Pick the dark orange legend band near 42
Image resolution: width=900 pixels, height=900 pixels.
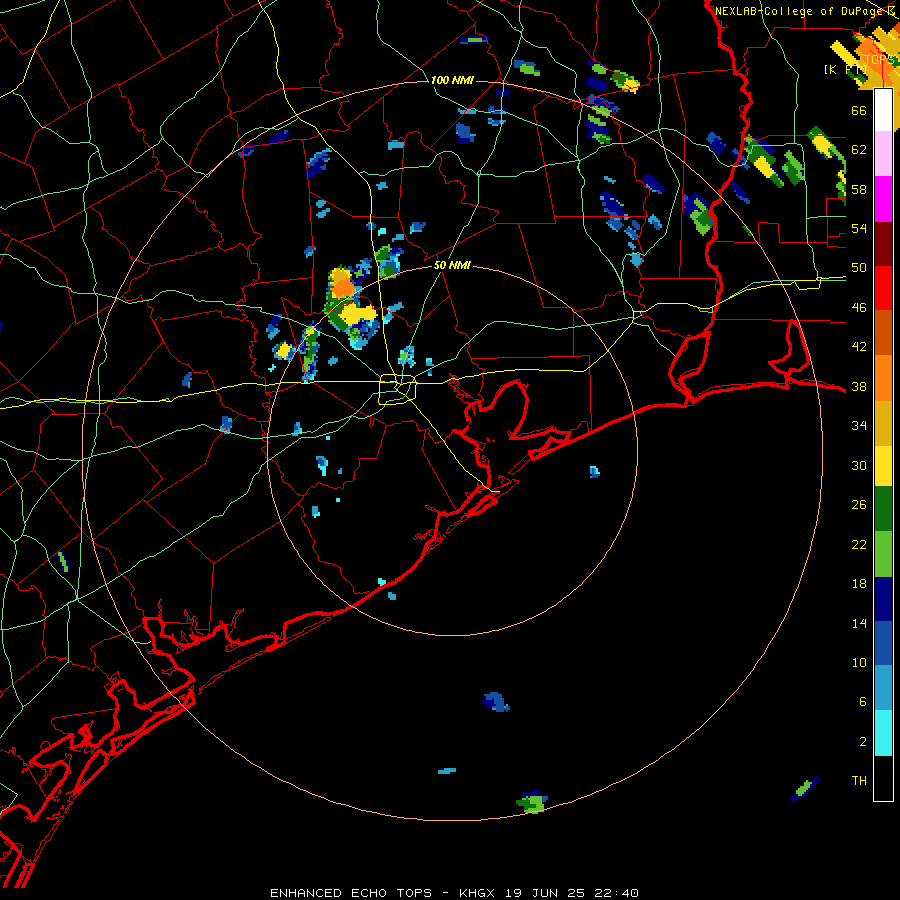coord(883,332)
